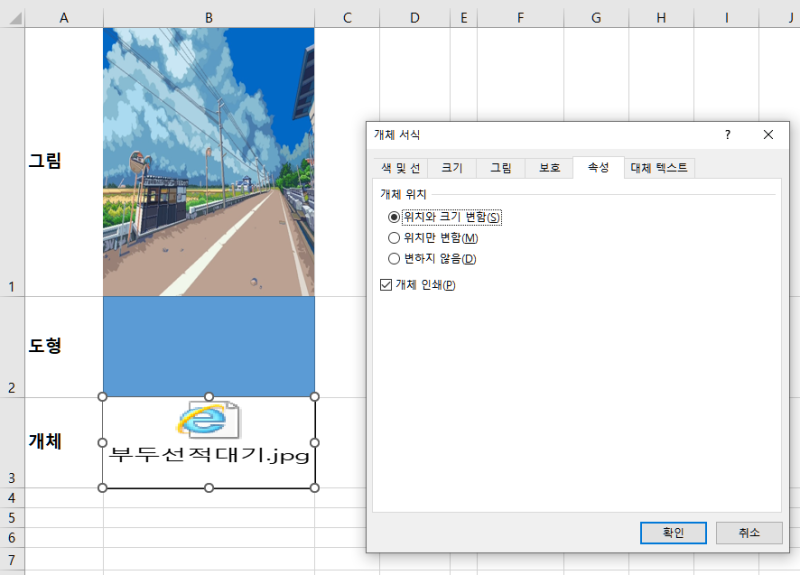Select the blue rectangle shape in B2

coord(209,346)
